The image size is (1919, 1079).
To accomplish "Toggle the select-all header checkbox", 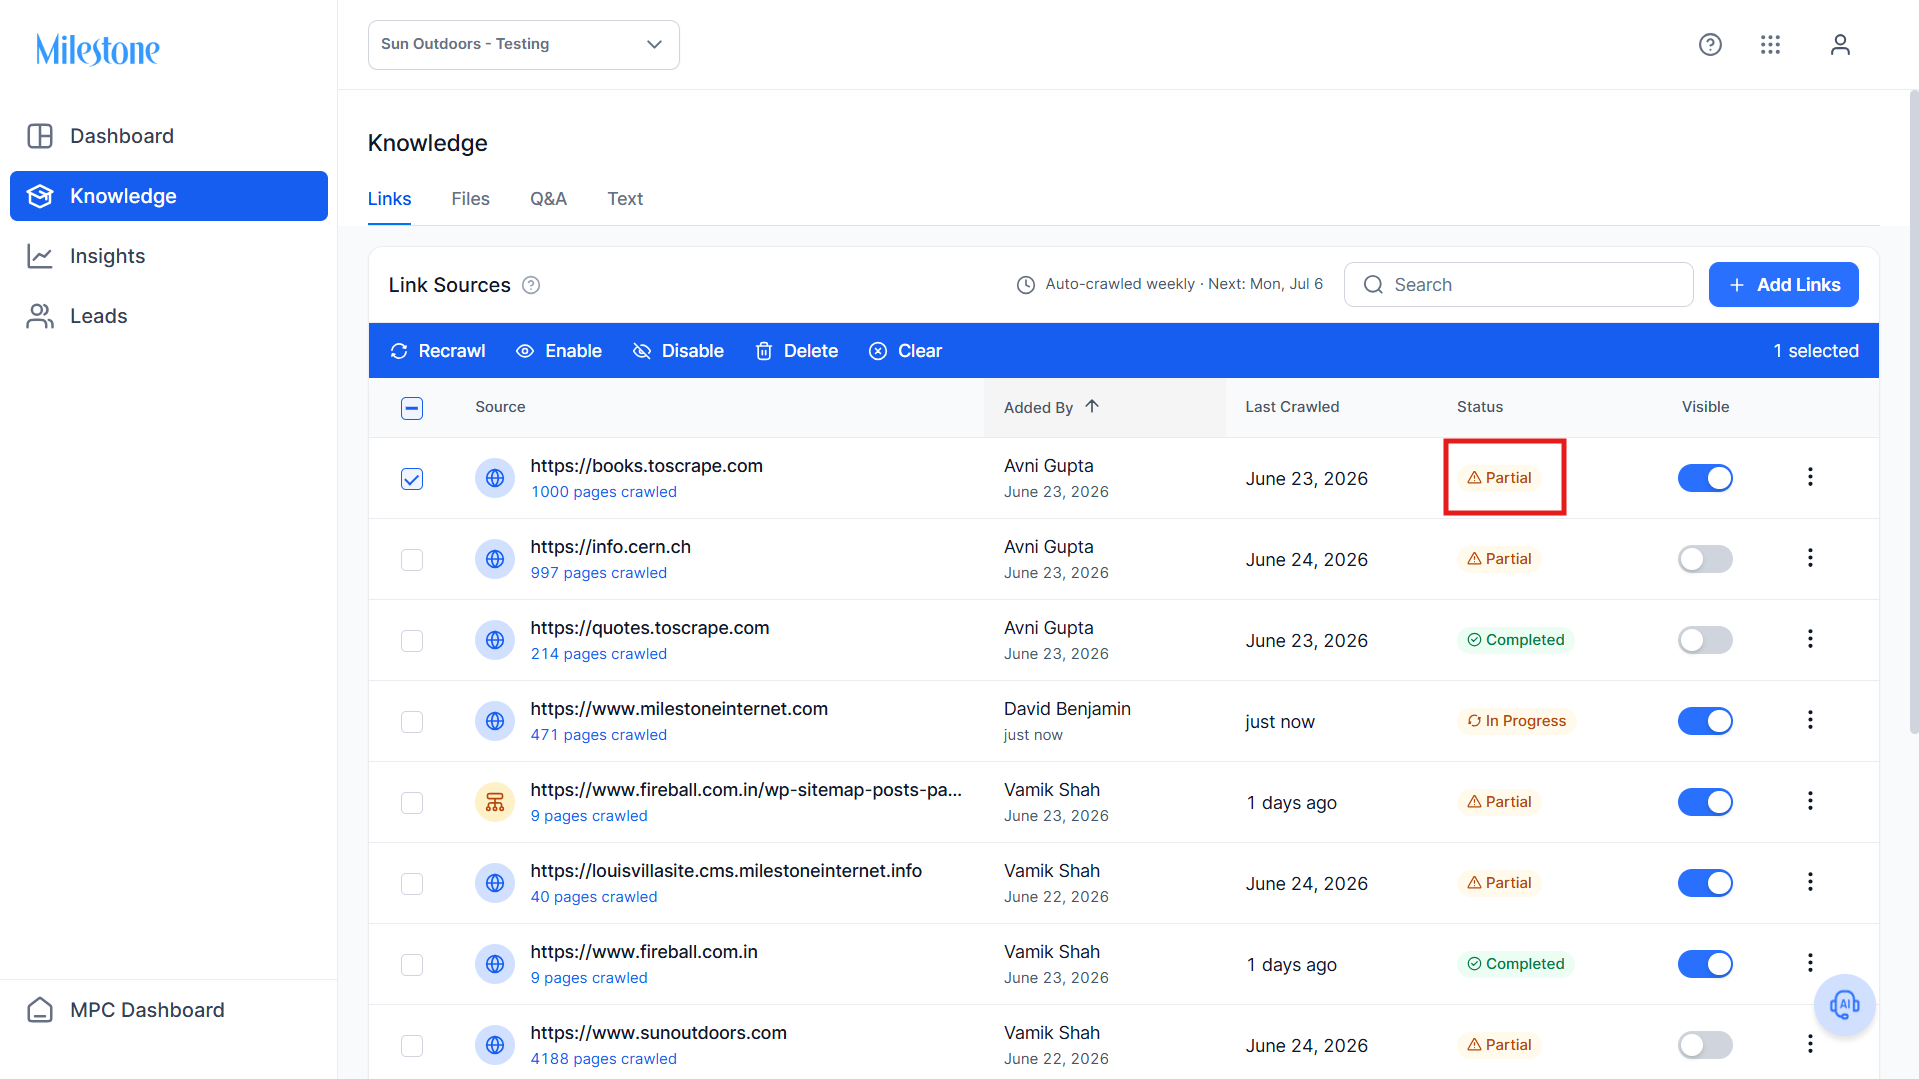I will tap(412, 408).
